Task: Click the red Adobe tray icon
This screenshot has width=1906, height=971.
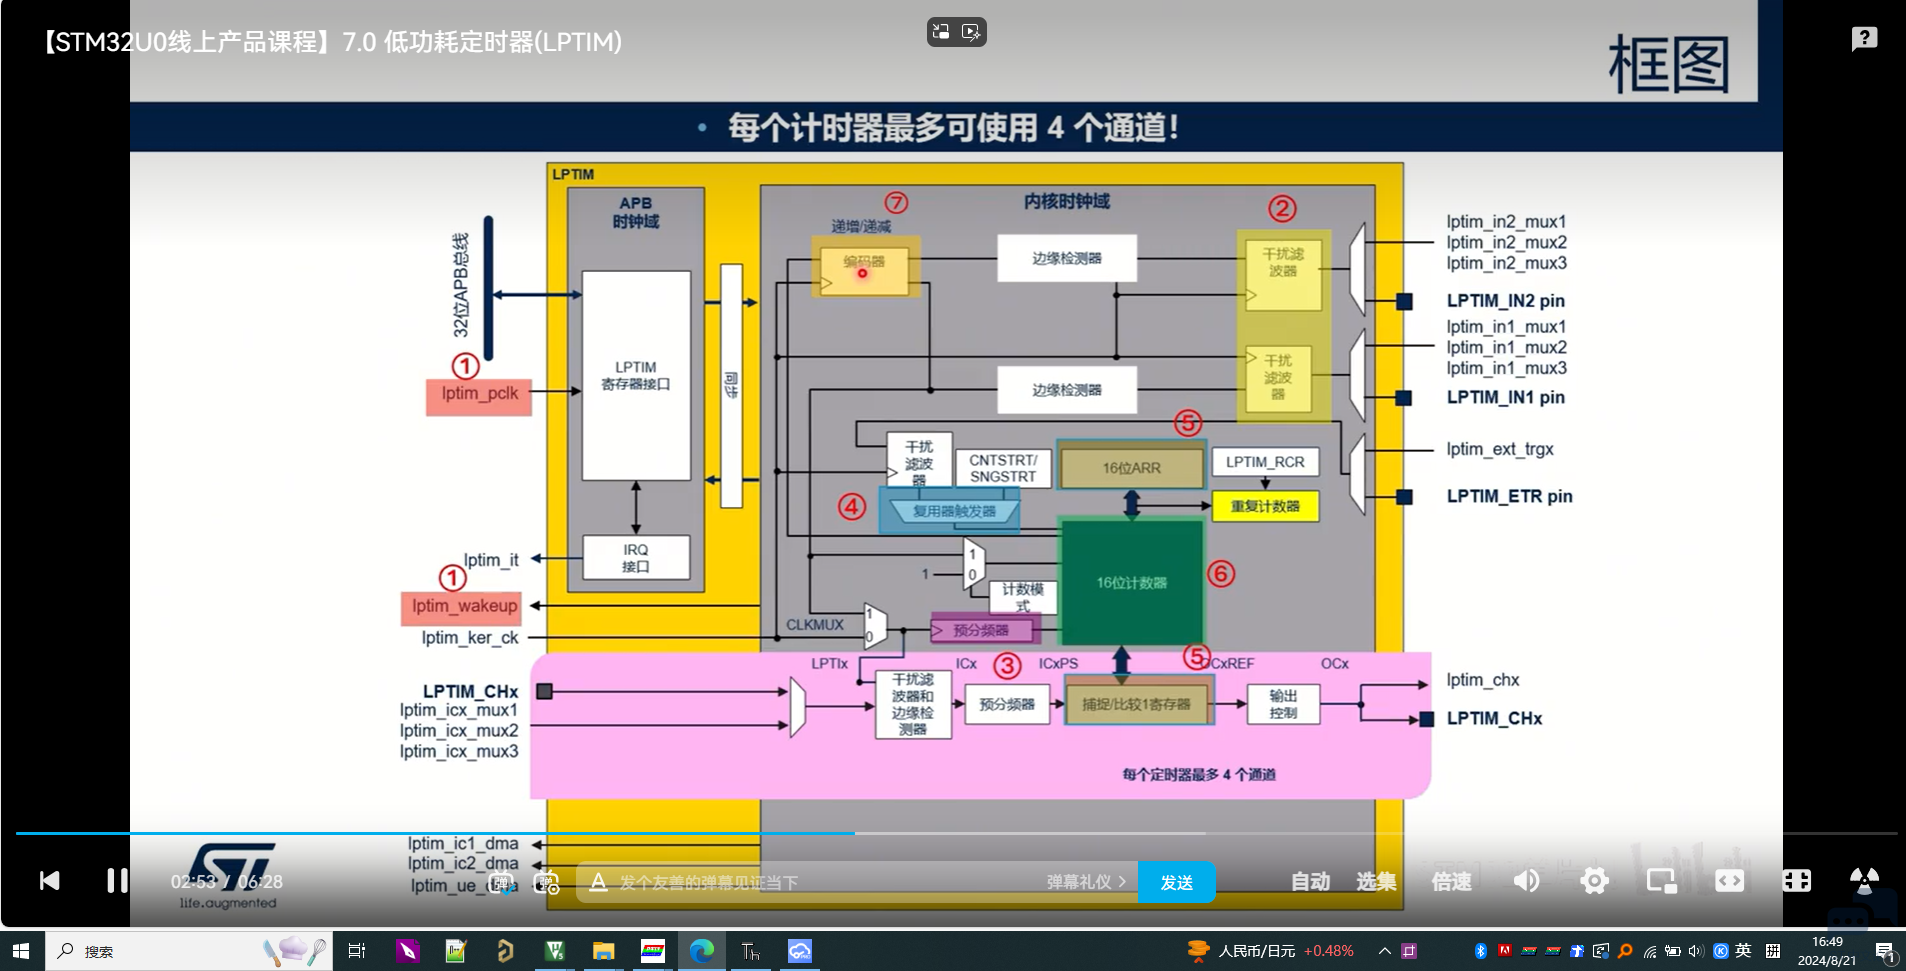Action: coord(1504,951)
